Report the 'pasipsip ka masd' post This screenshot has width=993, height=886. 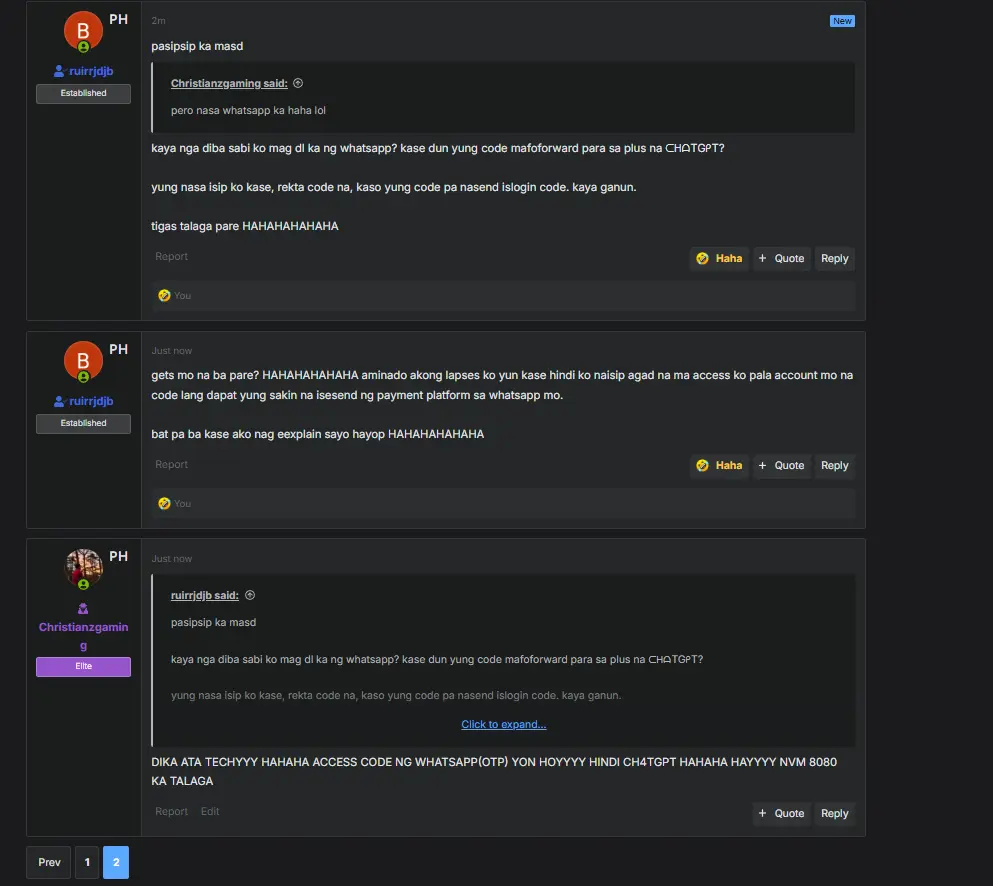coord(171,256)
